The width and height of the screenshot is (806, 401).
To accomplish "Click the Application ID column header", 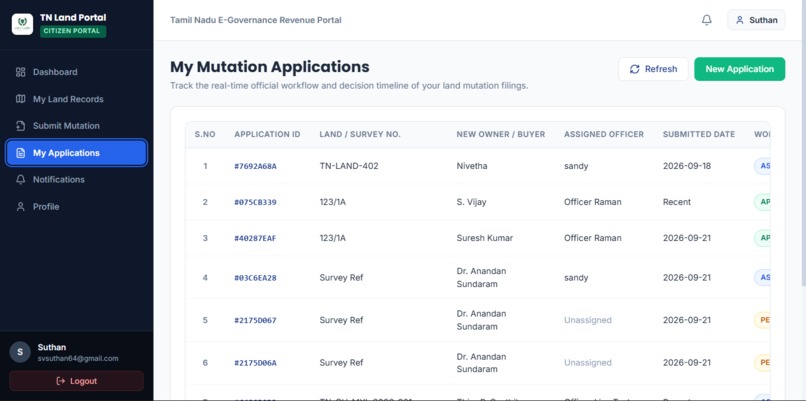I will pyautogui.click(x=267, y=134).
